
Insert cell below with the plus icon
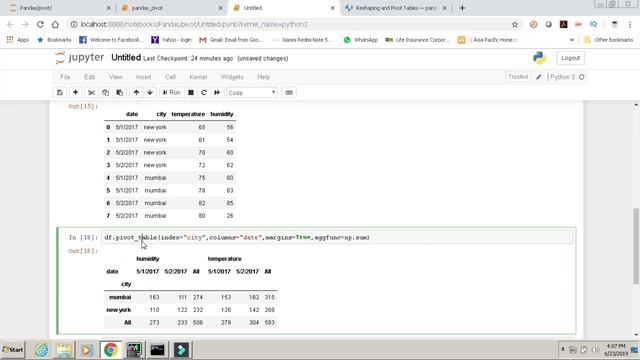(76, 93)
